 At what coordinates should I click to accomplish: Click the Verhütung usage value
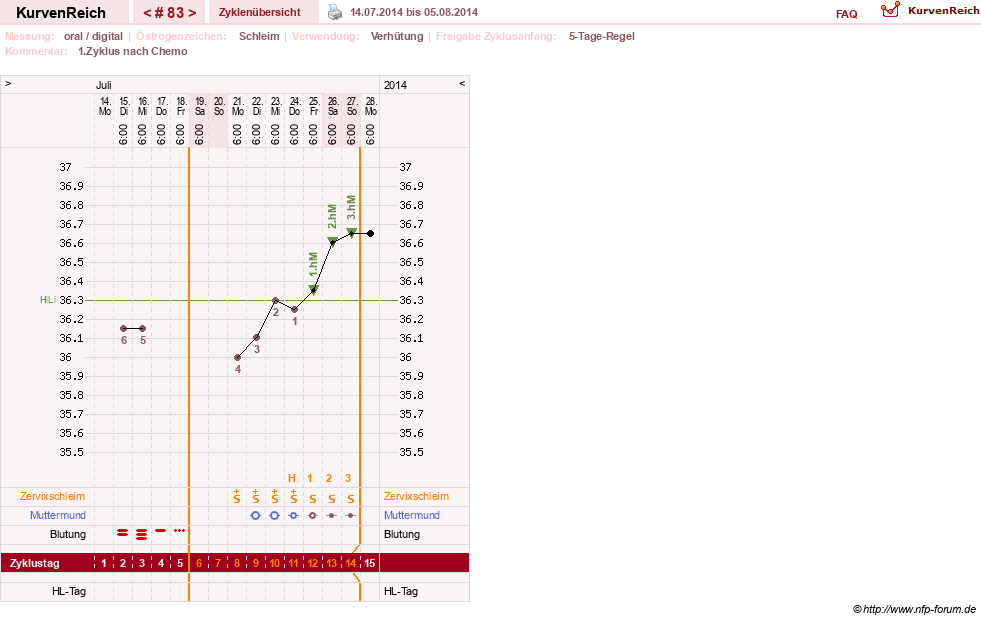pyautogui.click(x=397, y=36)
